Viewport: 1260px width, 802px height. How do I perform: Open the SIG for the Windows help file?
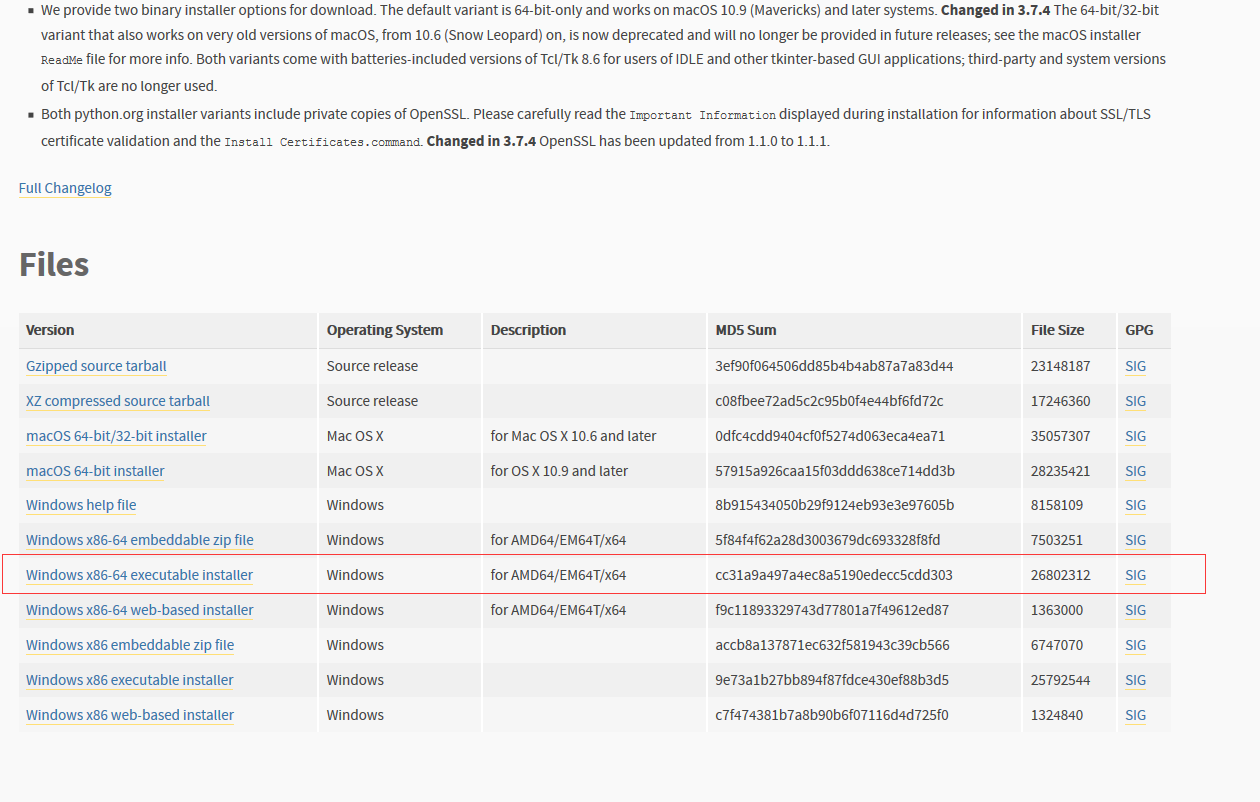(x=1135, y=505)
